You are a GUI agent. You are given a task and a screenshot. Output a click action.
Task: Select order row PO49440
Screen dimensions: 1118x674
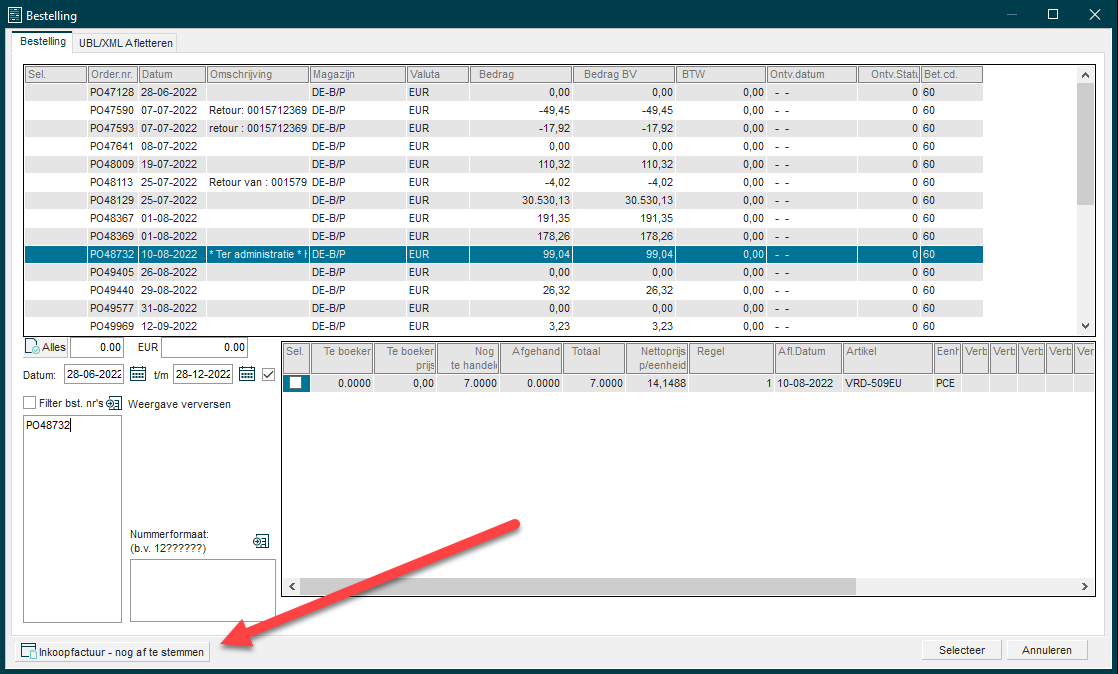coord(503,290)
